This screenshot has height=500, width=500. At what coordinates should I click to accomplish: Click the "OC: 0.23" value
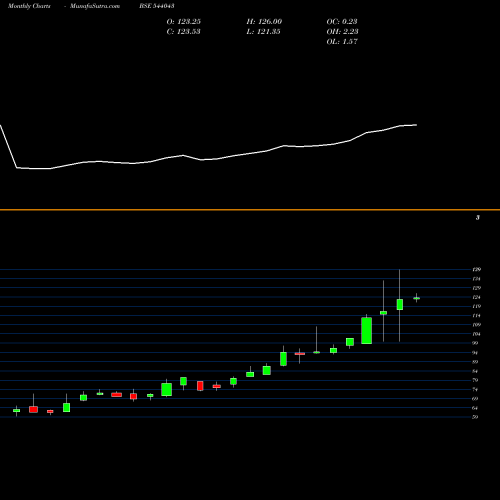point(342,22)
